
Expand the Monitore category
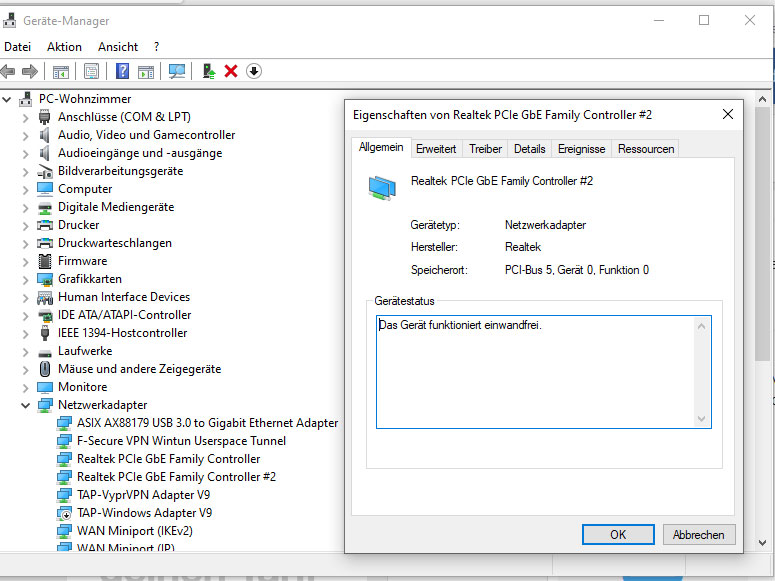[25, 387]
